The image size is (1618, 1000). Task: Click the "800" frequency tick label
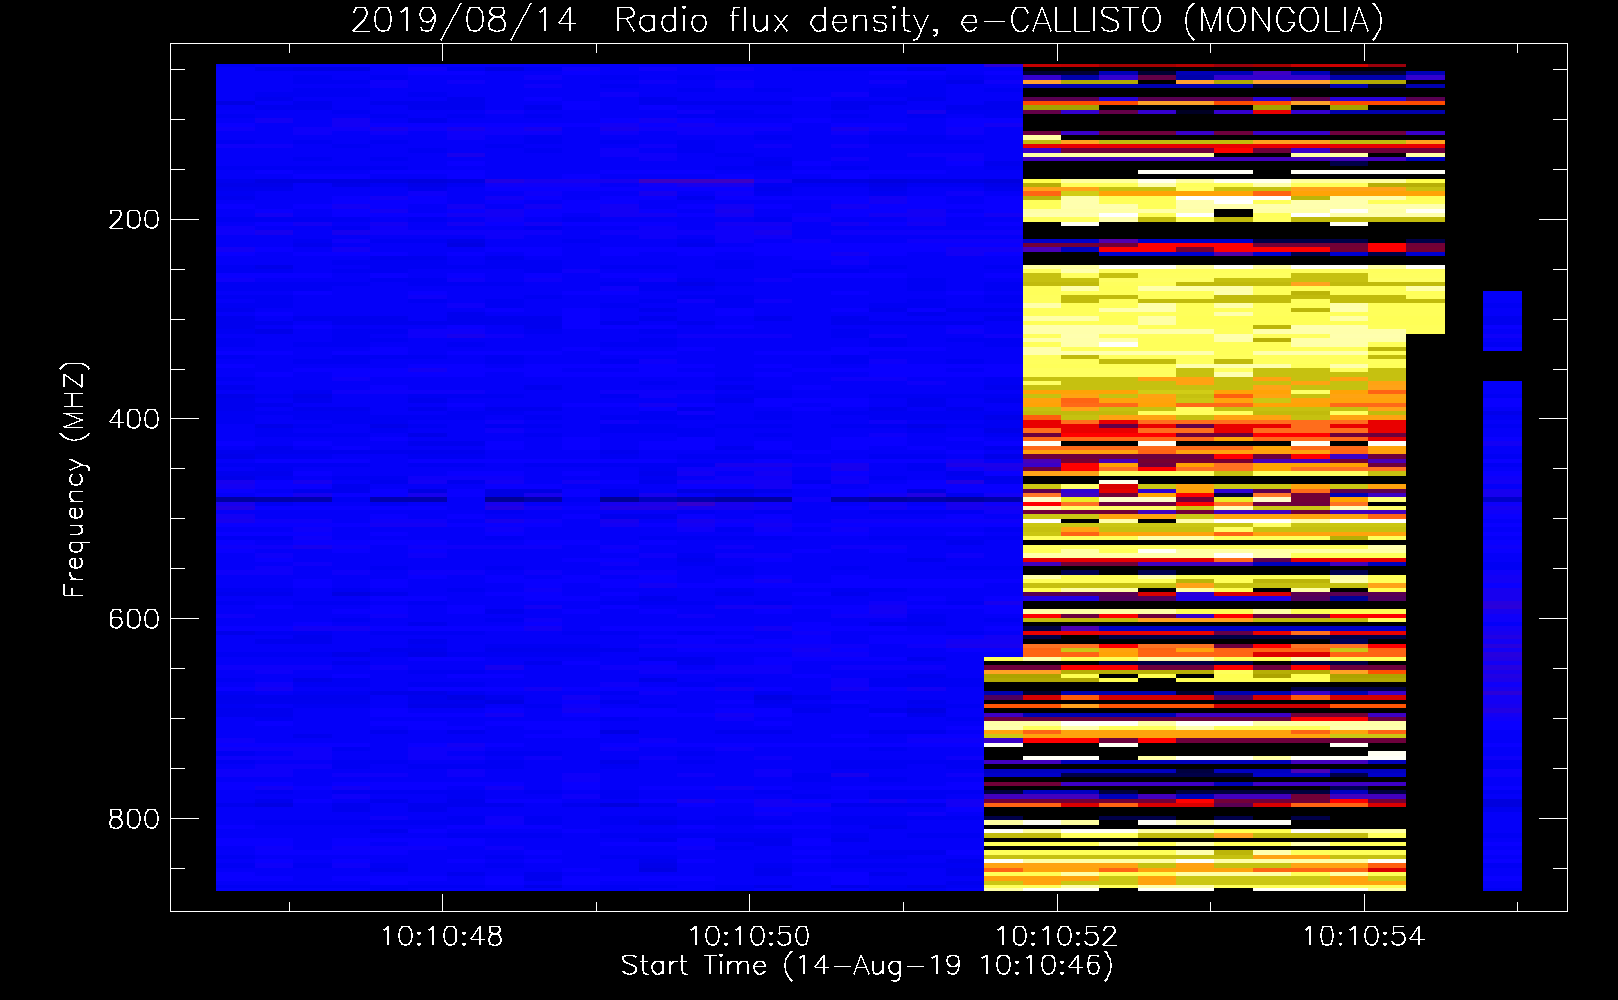click(134, 819)
